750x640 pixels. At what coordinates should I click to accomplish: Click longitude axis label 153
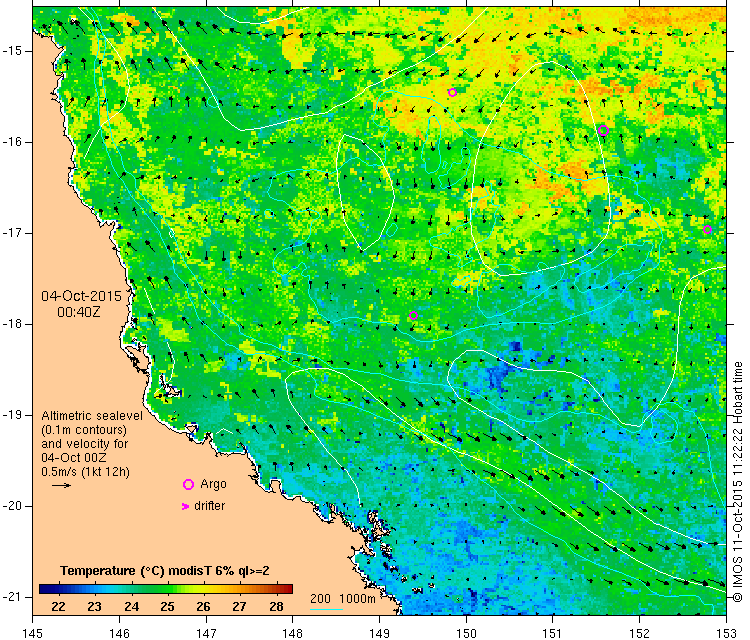pos(726,633)
